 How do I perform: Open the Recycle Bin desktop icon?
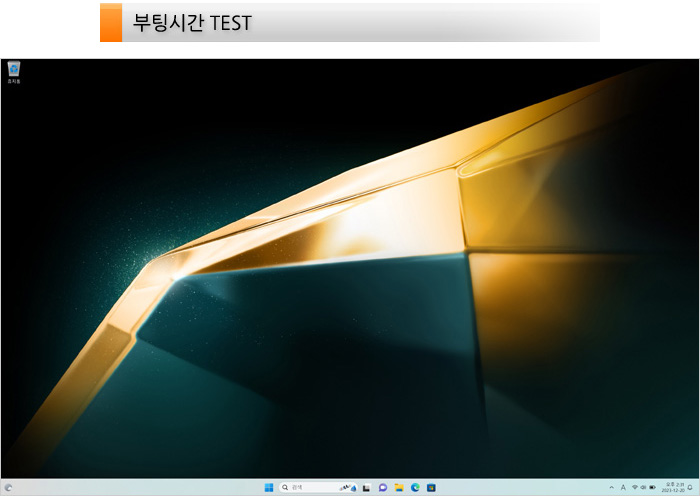[x=14, y=73]
